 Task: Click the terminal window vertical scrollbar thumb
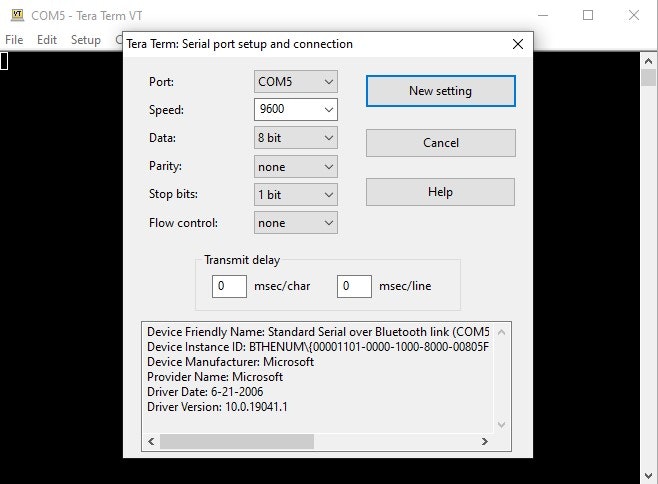[649, 78]
